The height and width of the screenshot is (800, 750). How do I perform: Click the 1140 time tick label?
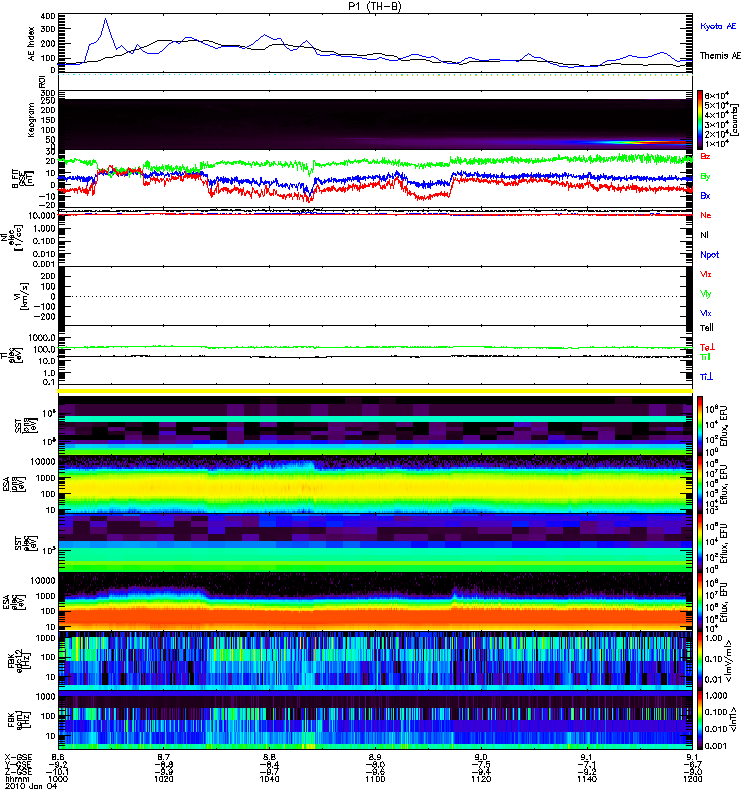[586, 779]
